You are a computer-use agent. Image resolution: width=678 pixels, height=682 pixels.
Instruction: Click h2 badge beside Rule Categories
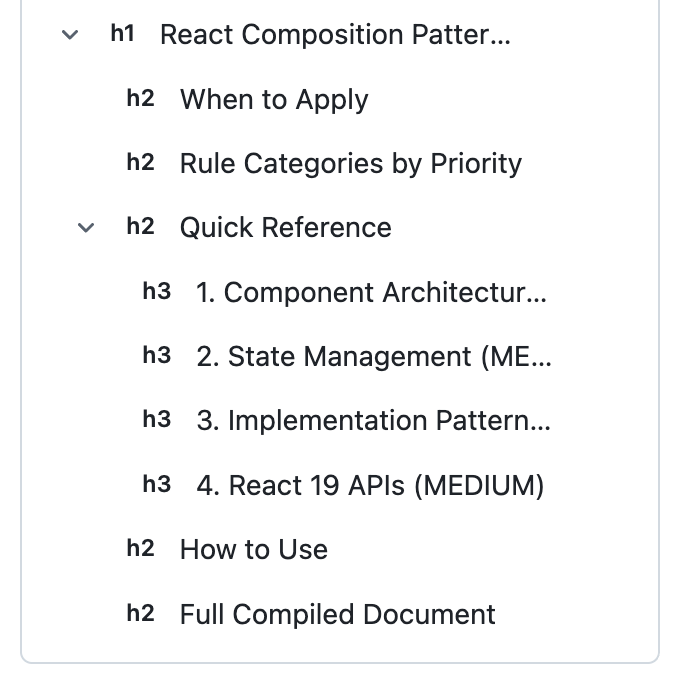coord(140,162)
